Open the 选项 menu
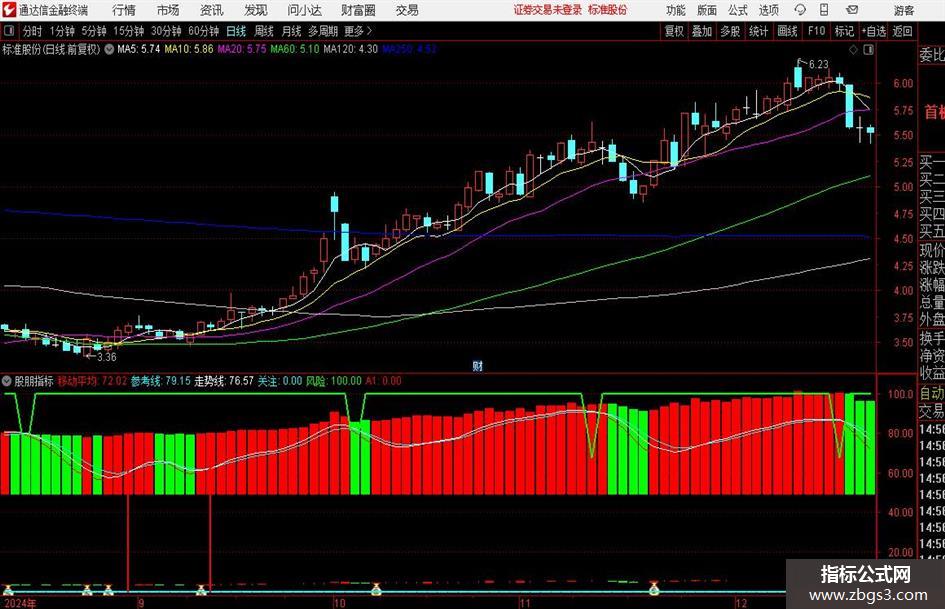 [768, 10]
